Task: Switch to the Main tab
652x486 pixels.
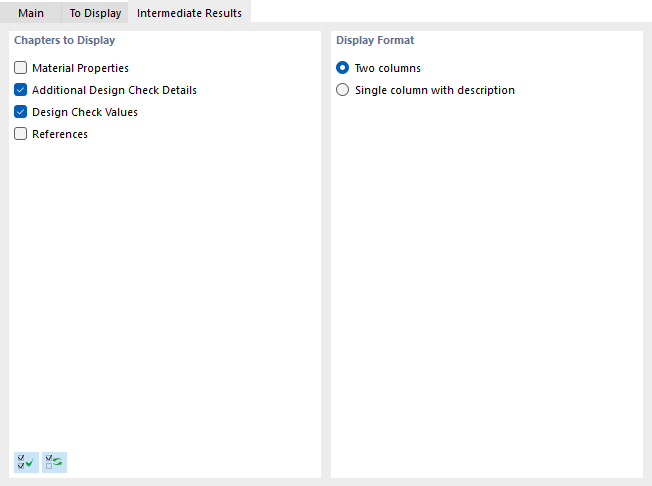Action: click(31, 13)
